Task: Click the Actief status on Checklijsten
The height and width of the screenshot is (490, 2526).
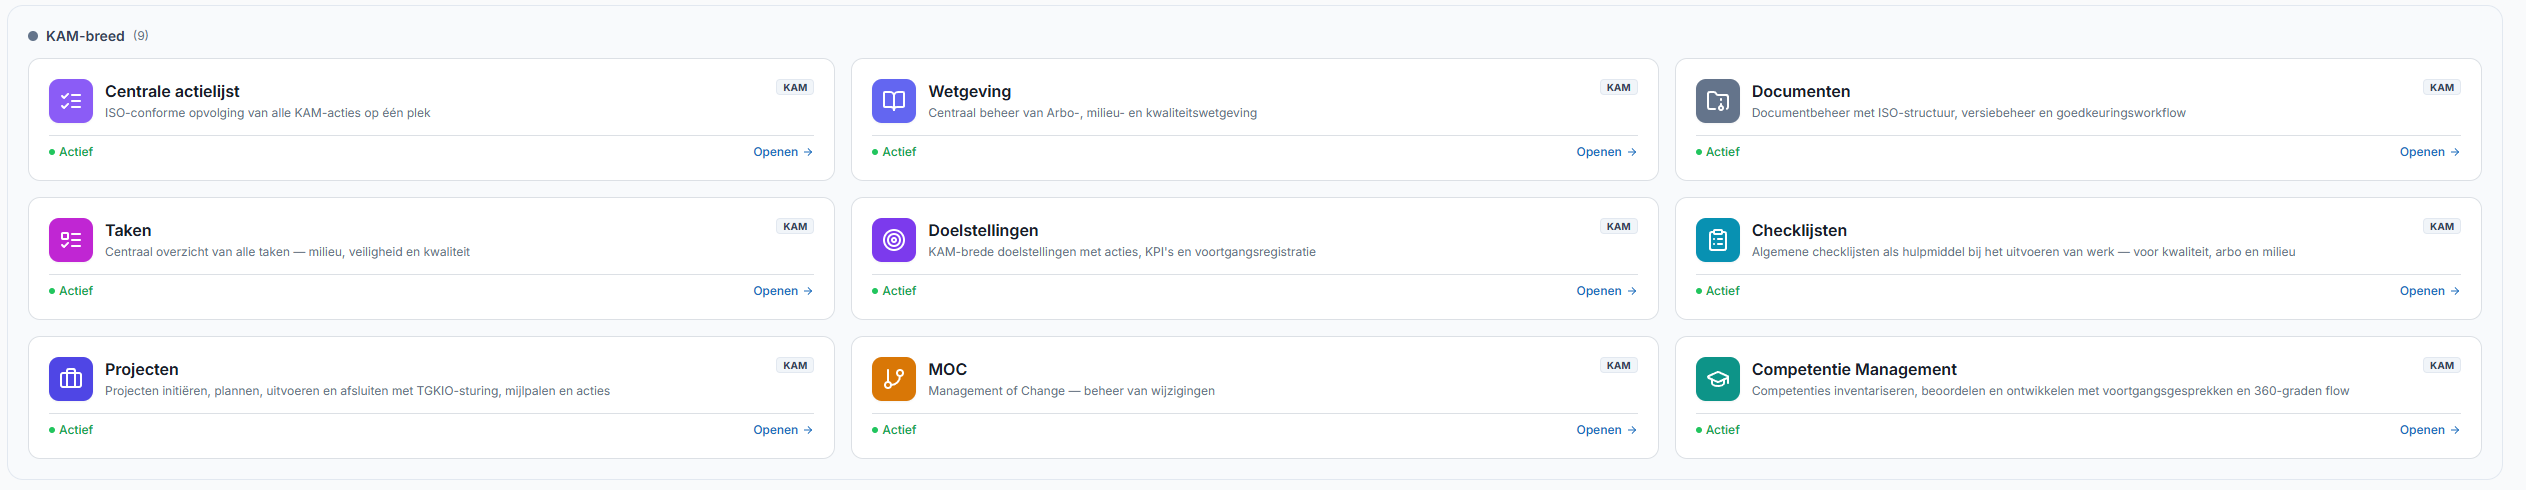Action: [1718, 291]
